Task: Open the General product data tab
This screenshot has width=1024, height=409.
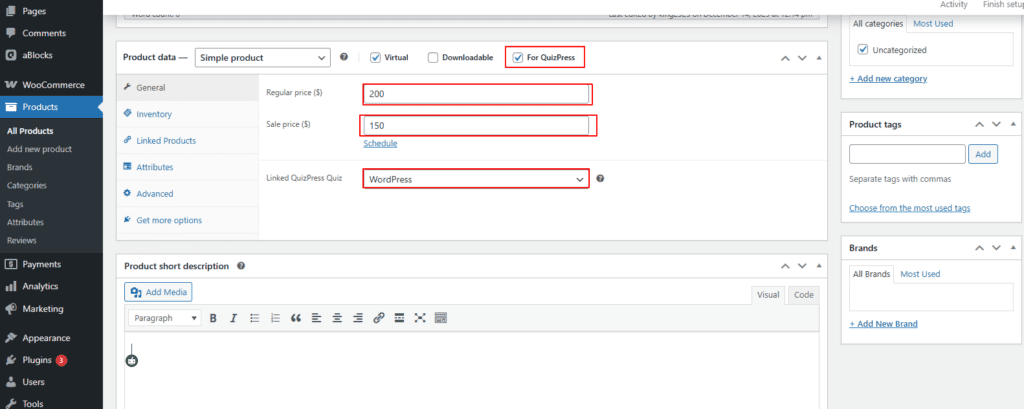Action: 187,88
